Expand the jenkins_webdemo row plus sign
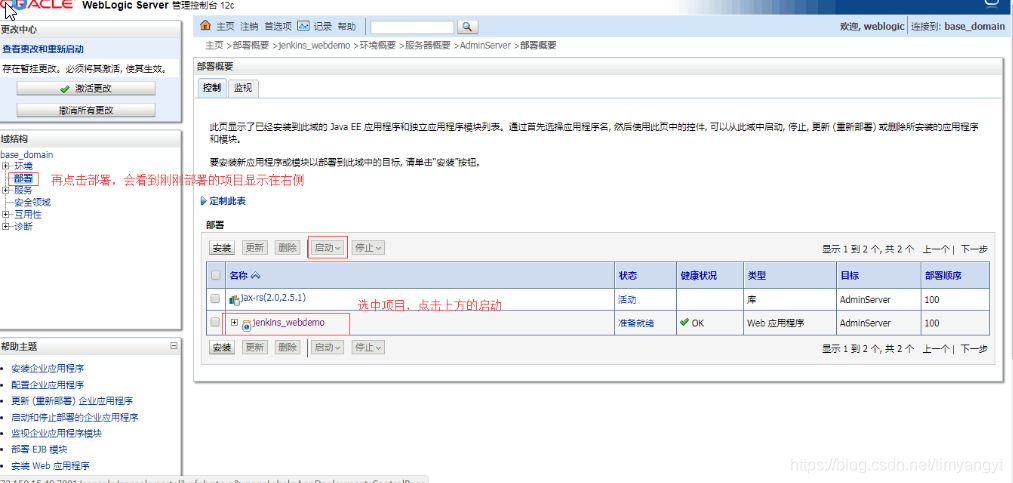This screenshot has width=1013, height=483. click(x=235, y=322)
